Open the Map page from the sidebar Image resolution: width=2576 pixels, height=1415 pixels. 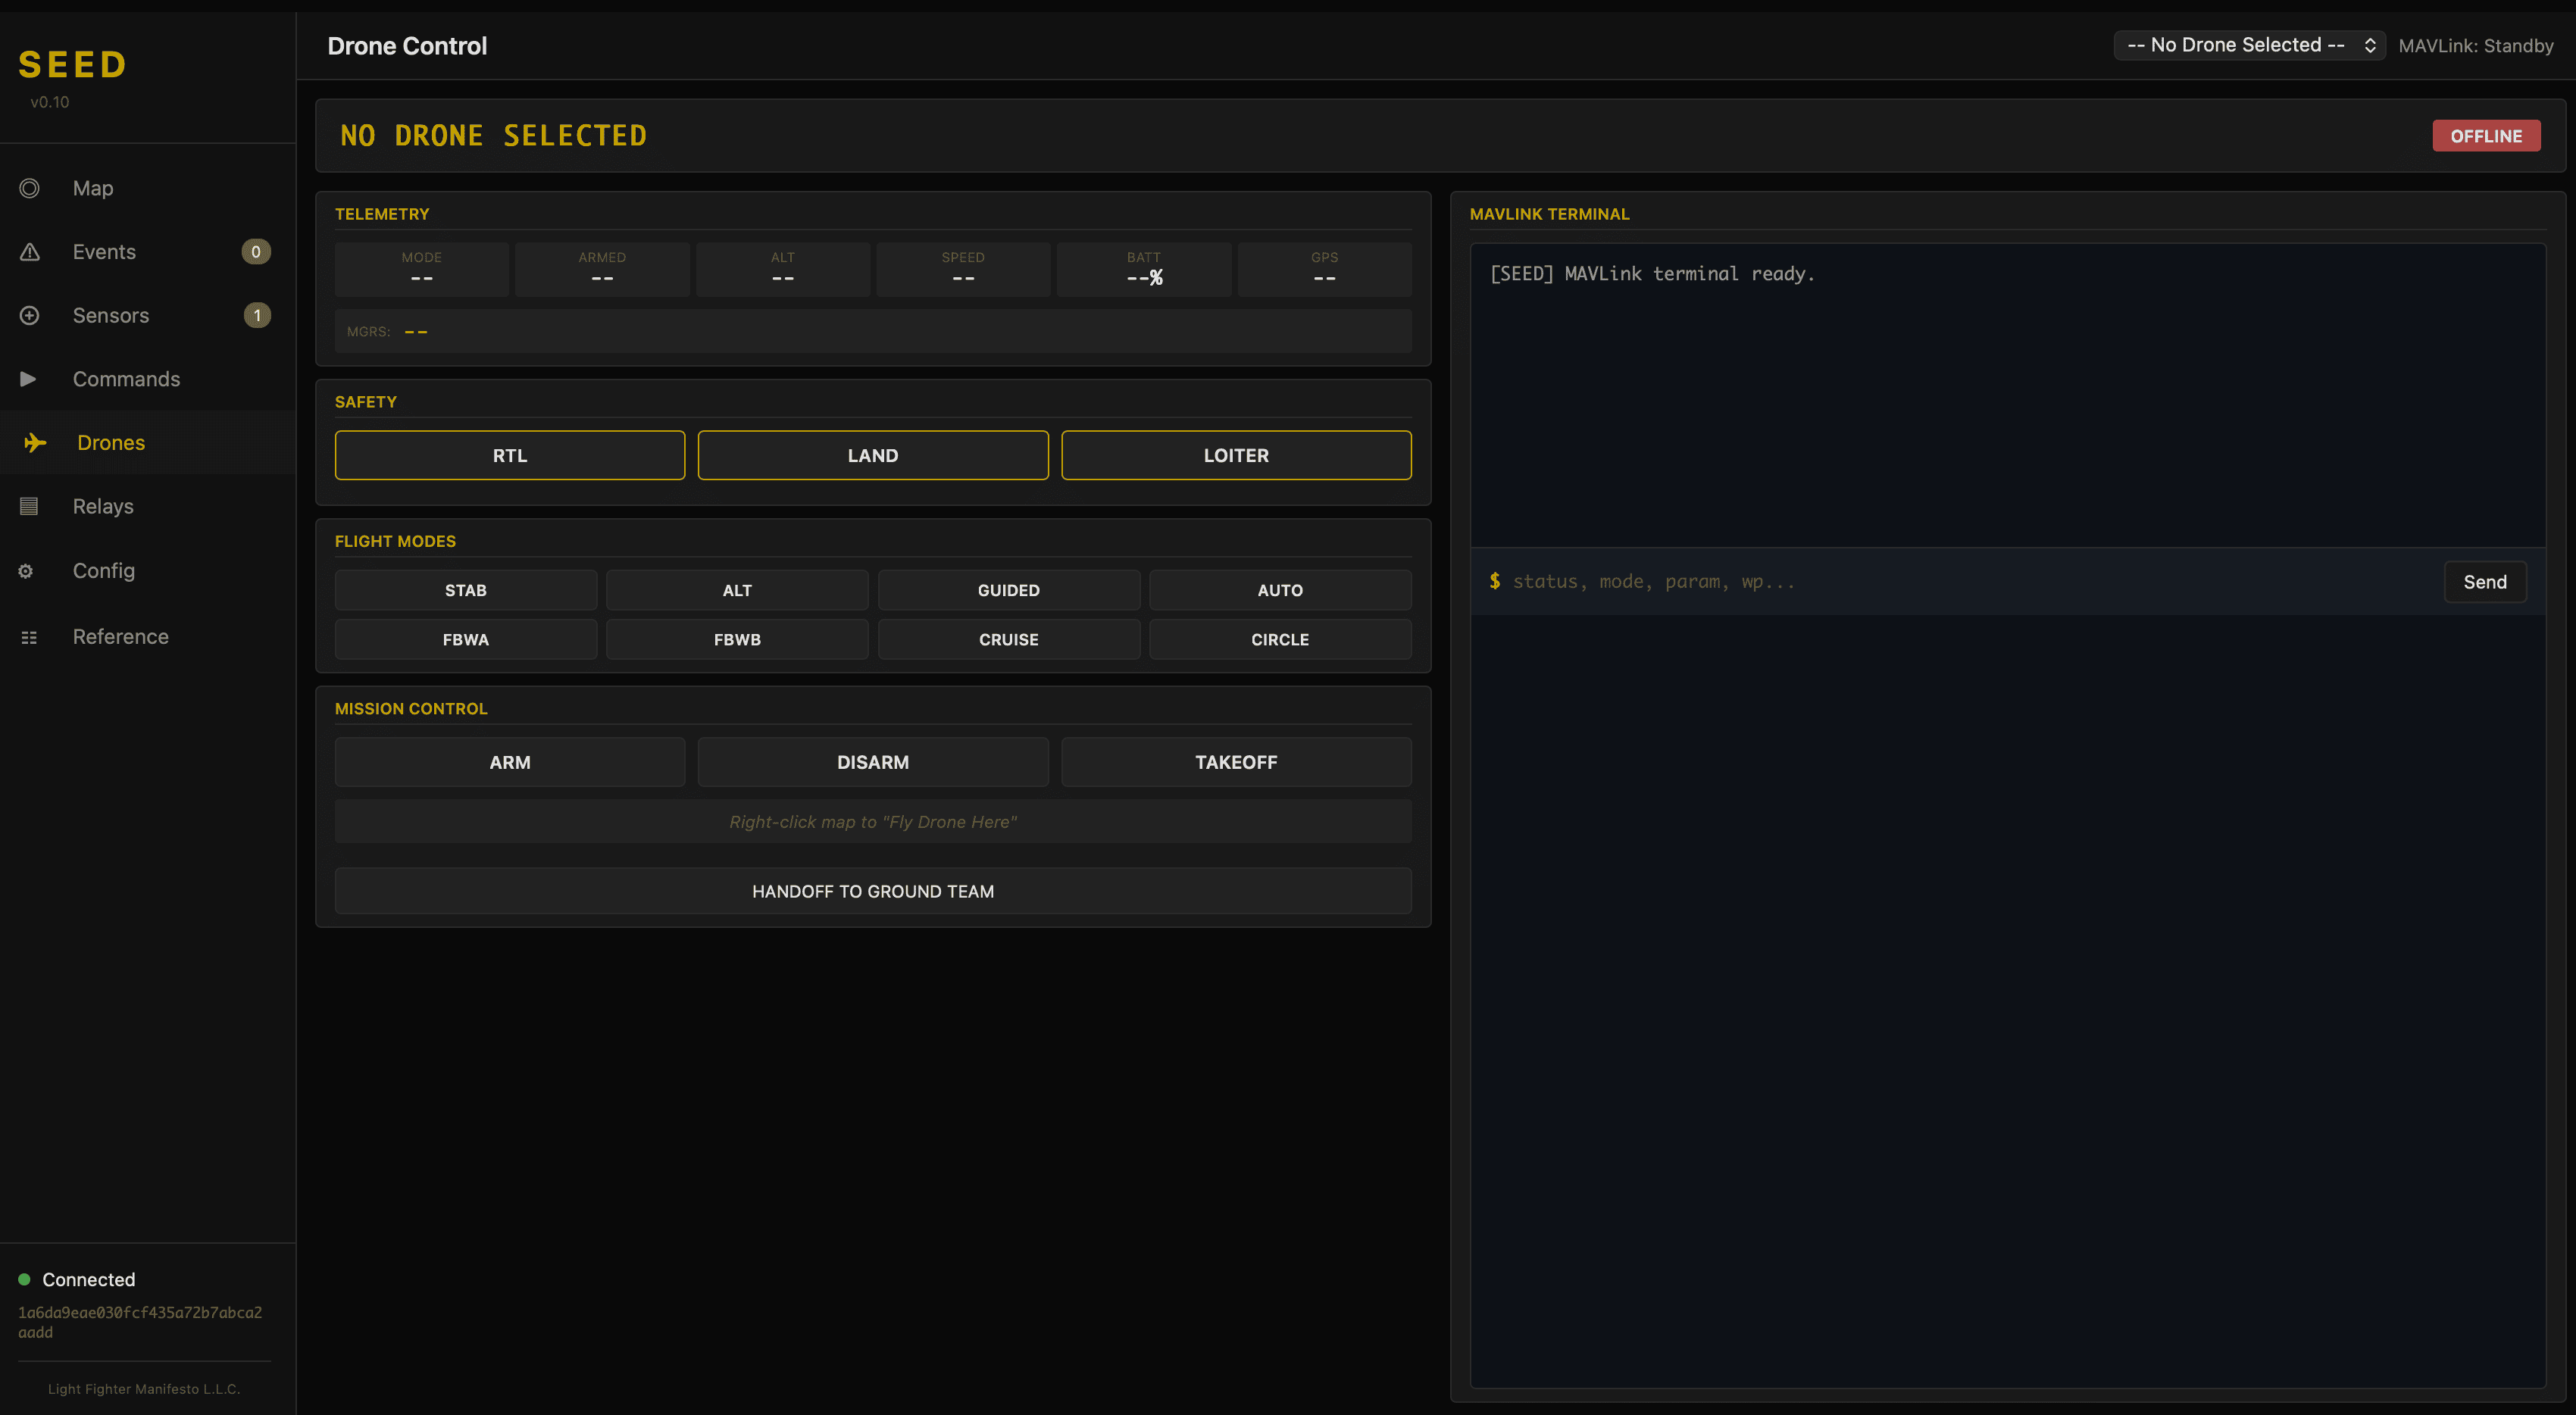(29, 188)
